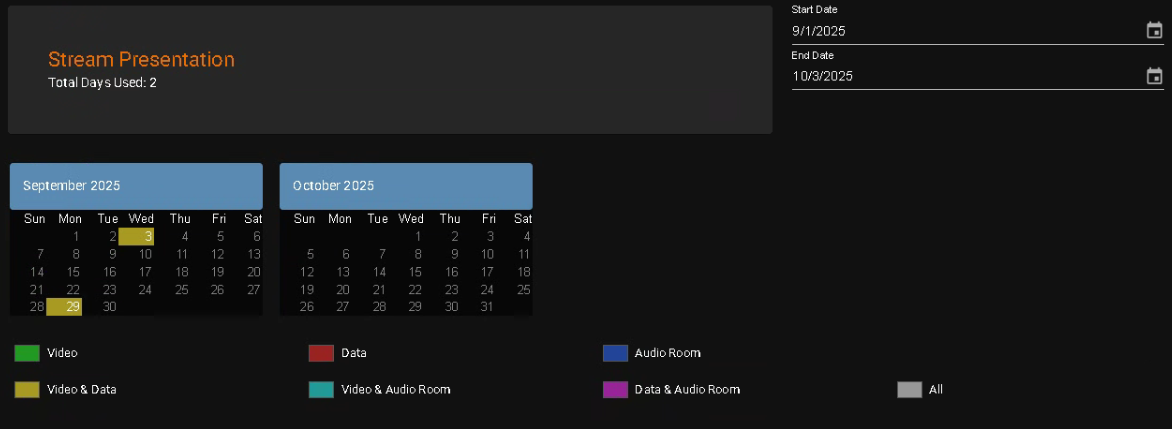
Task: Select highlighted September 3 in the calendar
Action: [137, 237]
